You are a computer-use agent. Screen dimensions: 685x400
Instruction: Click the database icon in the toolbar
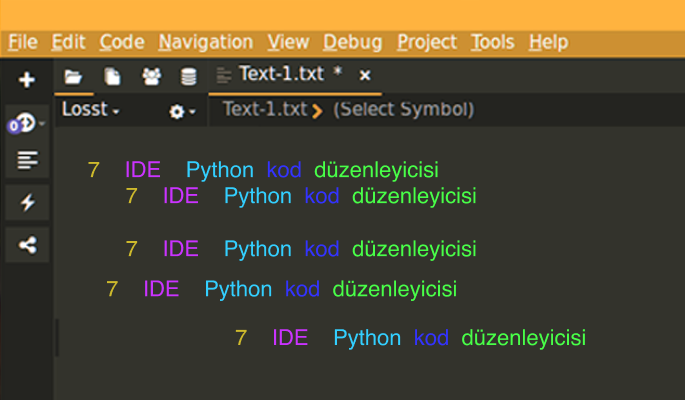[188, 76]
